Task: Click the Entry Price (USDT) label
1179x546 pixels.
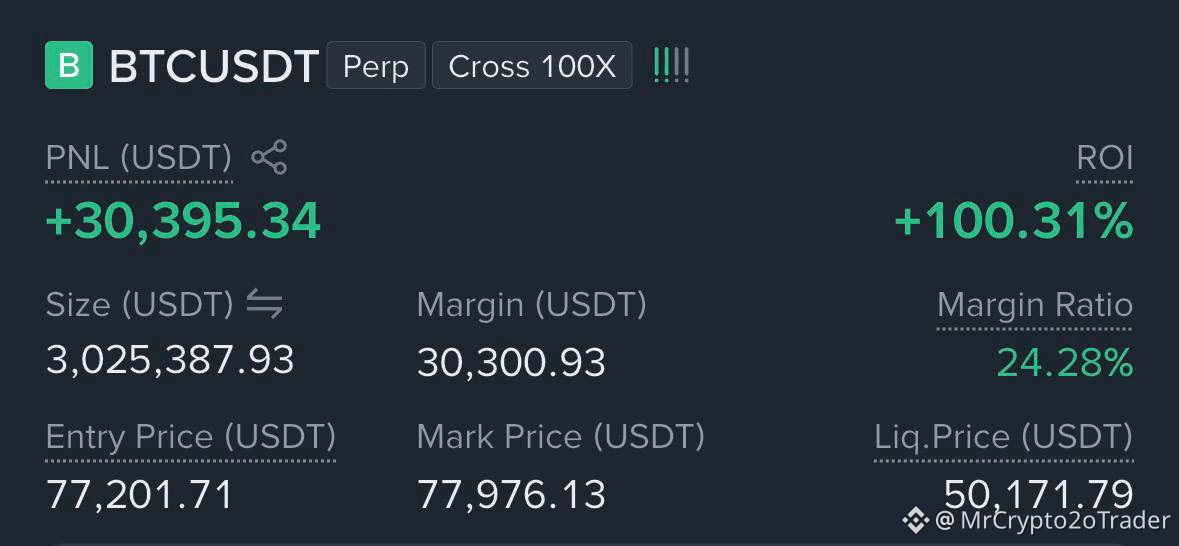Action: (191, 438)
